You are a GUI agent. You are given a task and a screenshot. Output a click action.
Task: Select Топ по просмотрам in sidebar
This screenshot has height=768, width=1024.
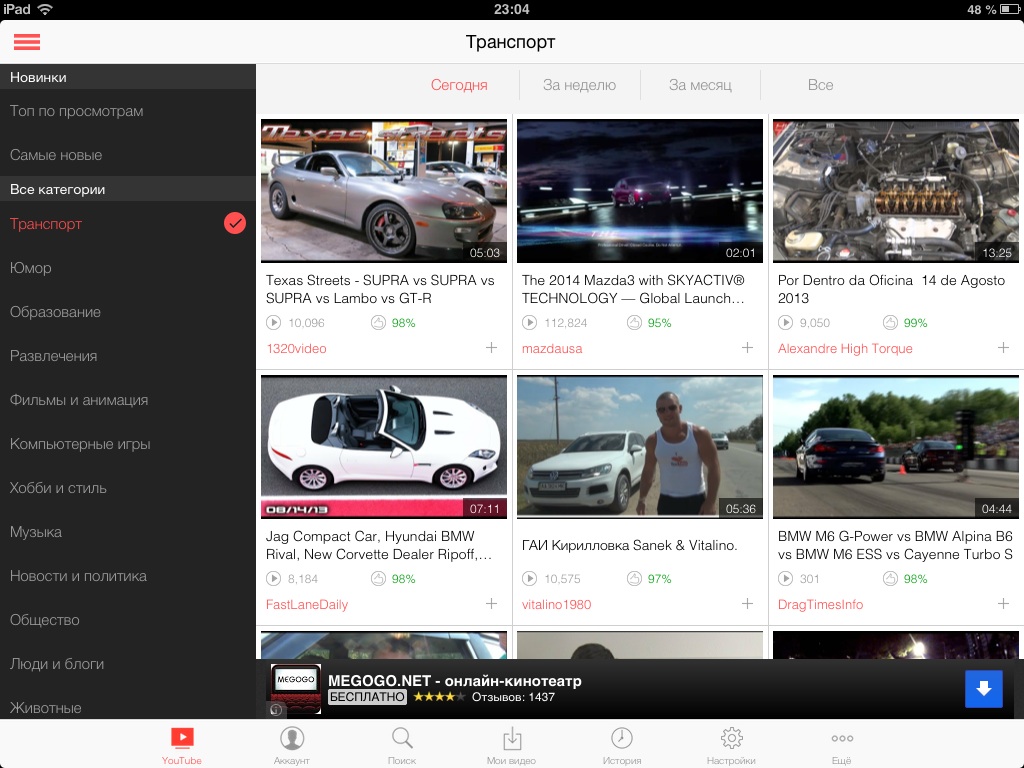tap(128, 111)
